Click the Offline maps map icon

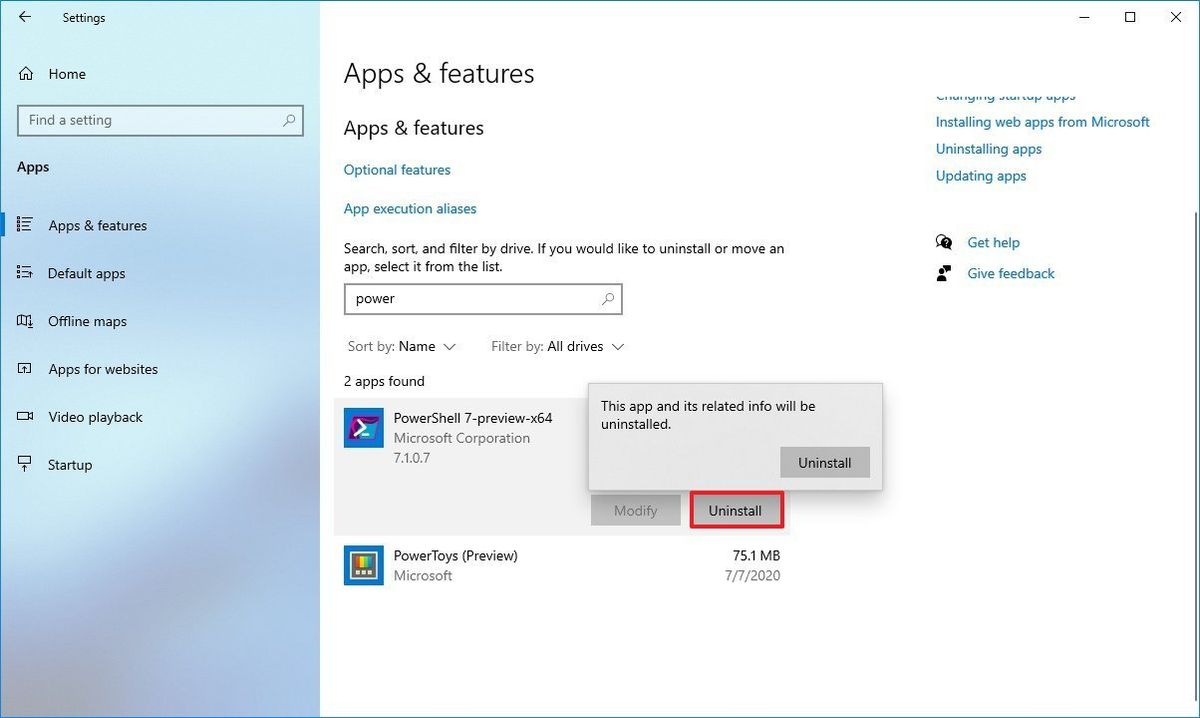click(26, 321)
